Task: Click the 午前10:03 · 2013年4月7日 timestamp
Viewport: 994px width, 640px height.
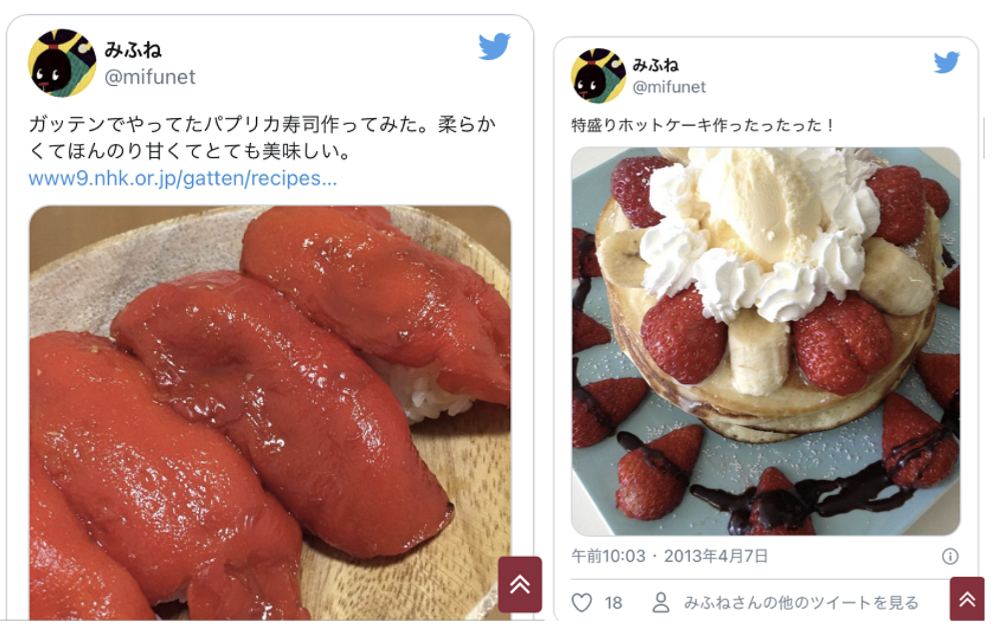Action: [669, 556]
